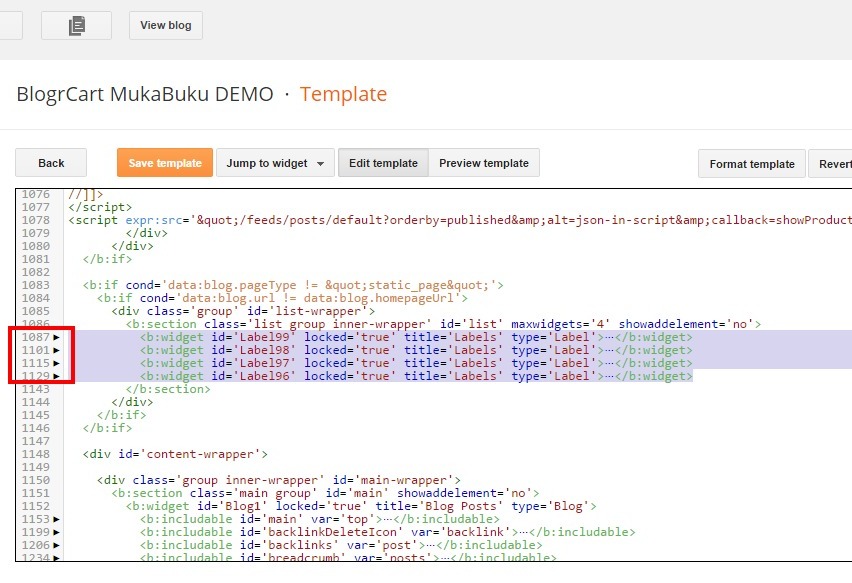This screenshot has height=583, width=852.
Task: Click the div id='content-wrapper' line
Action: [x=175, y=454]
